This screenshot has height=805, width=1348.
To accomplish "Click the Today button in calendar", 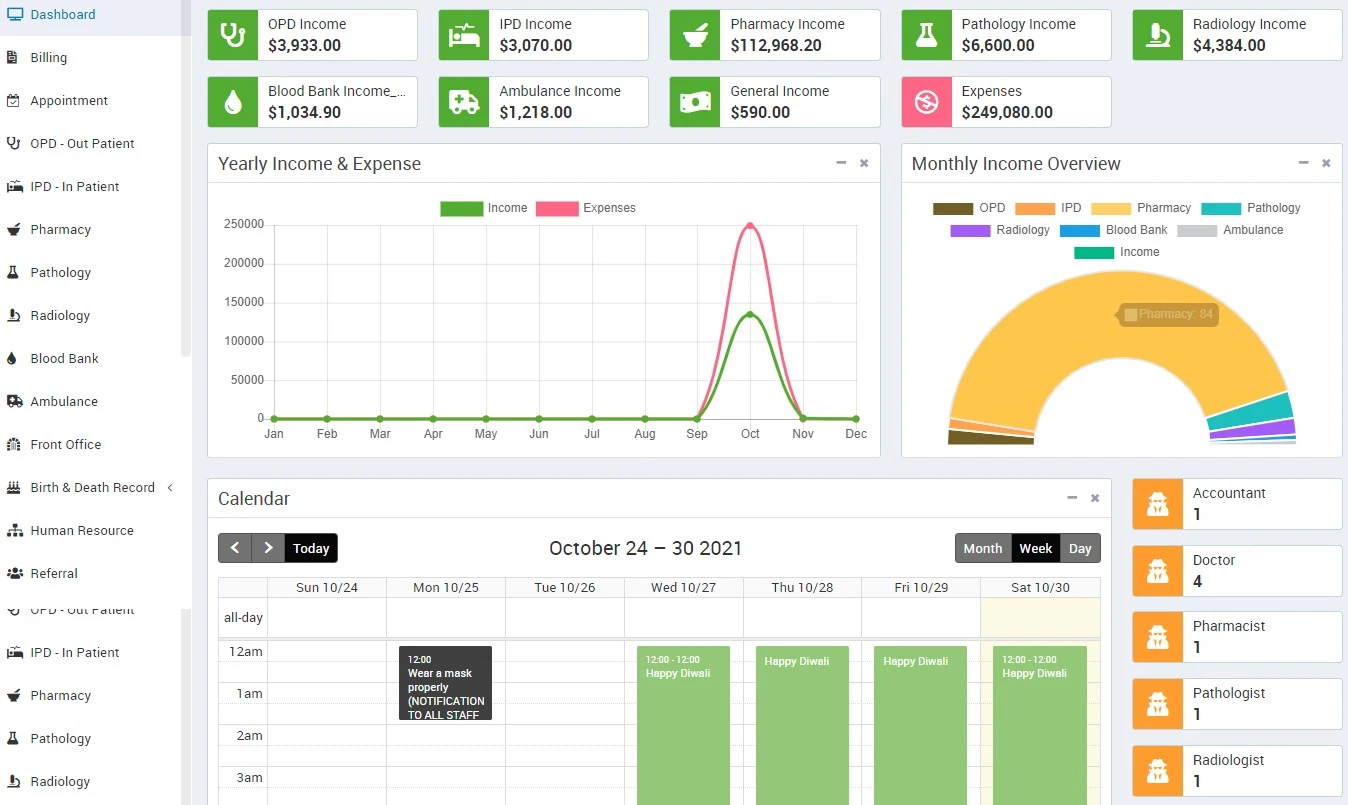I will pos(311,548).
